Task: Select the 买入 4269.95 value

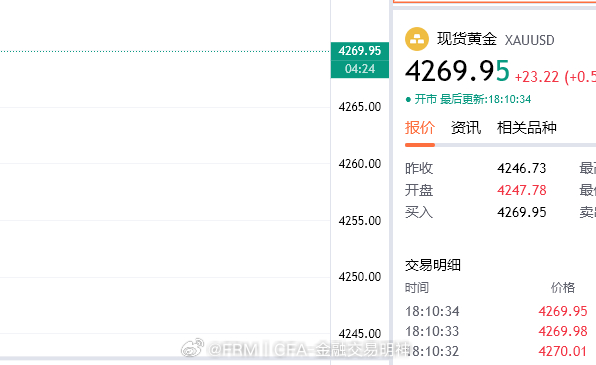Action: [522, 212]
